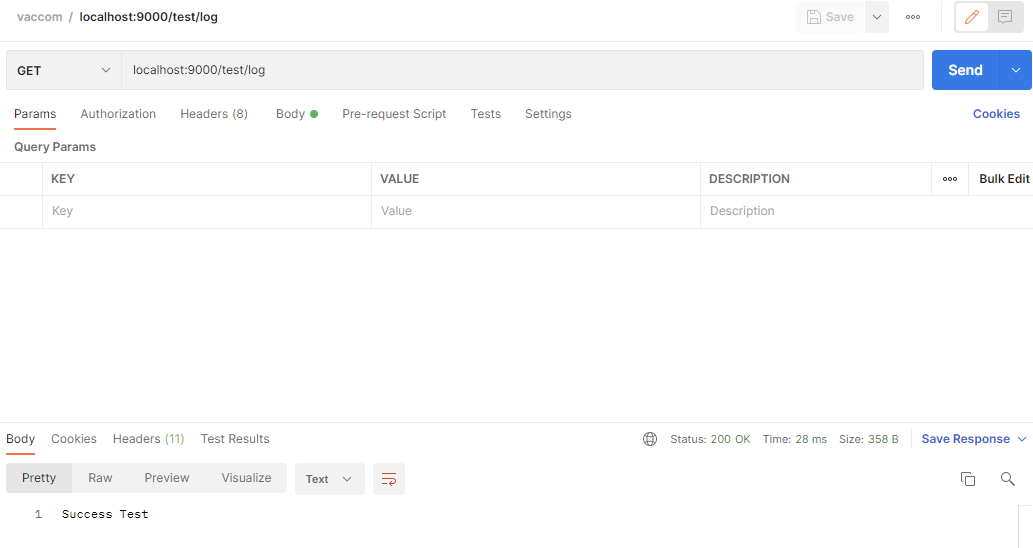Copy the response body with the copy icon
Screen dimensions: 1033x548
point(968,479)
